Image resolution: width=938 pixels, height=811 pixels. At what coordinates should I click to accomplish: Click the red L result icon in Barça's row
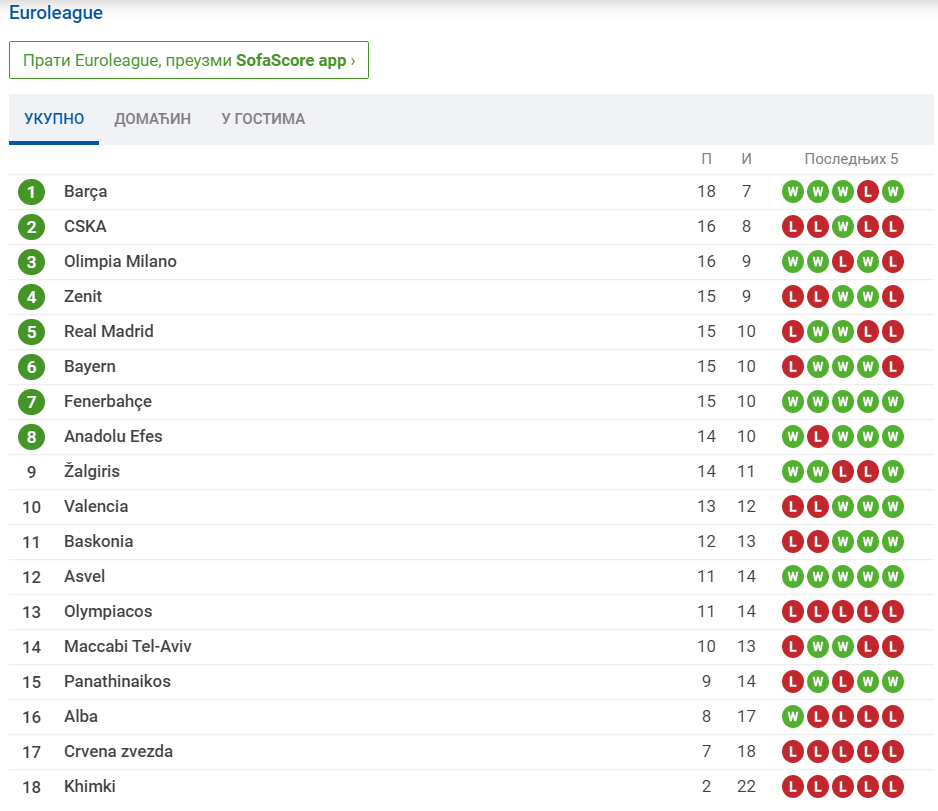point(868,192)
